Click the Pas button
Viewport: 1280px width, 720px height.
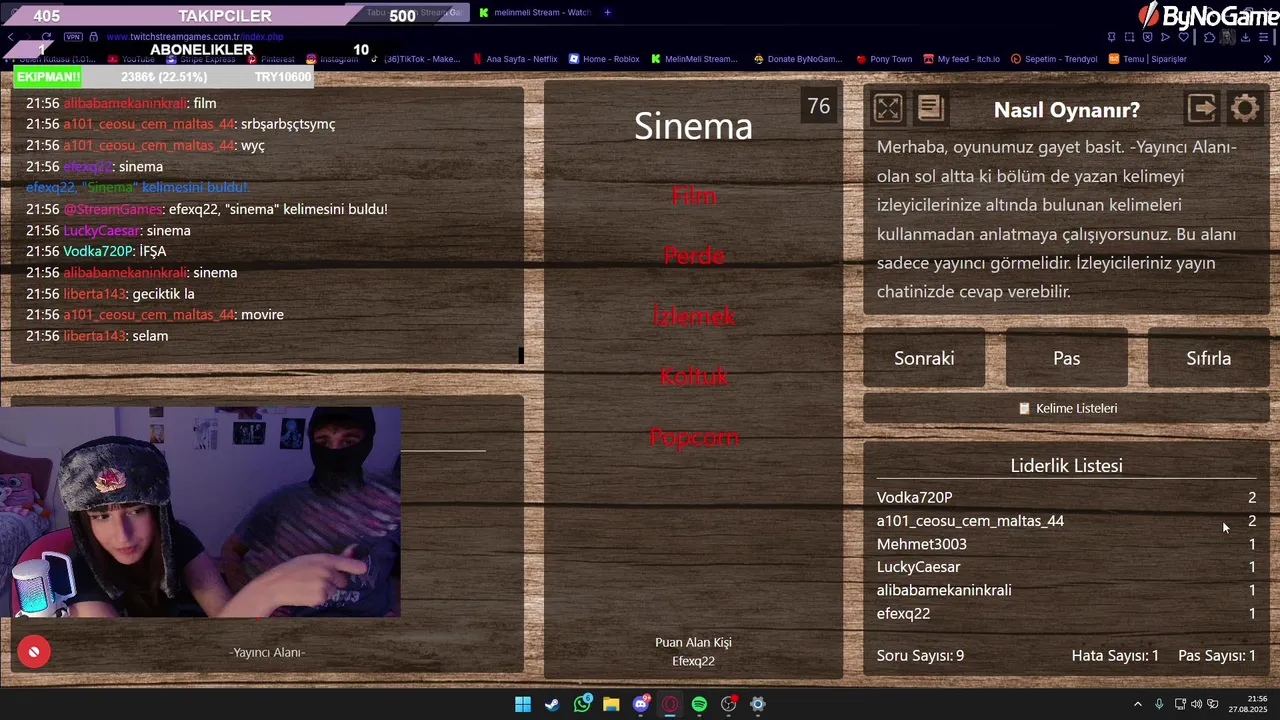click(1066, 358)
